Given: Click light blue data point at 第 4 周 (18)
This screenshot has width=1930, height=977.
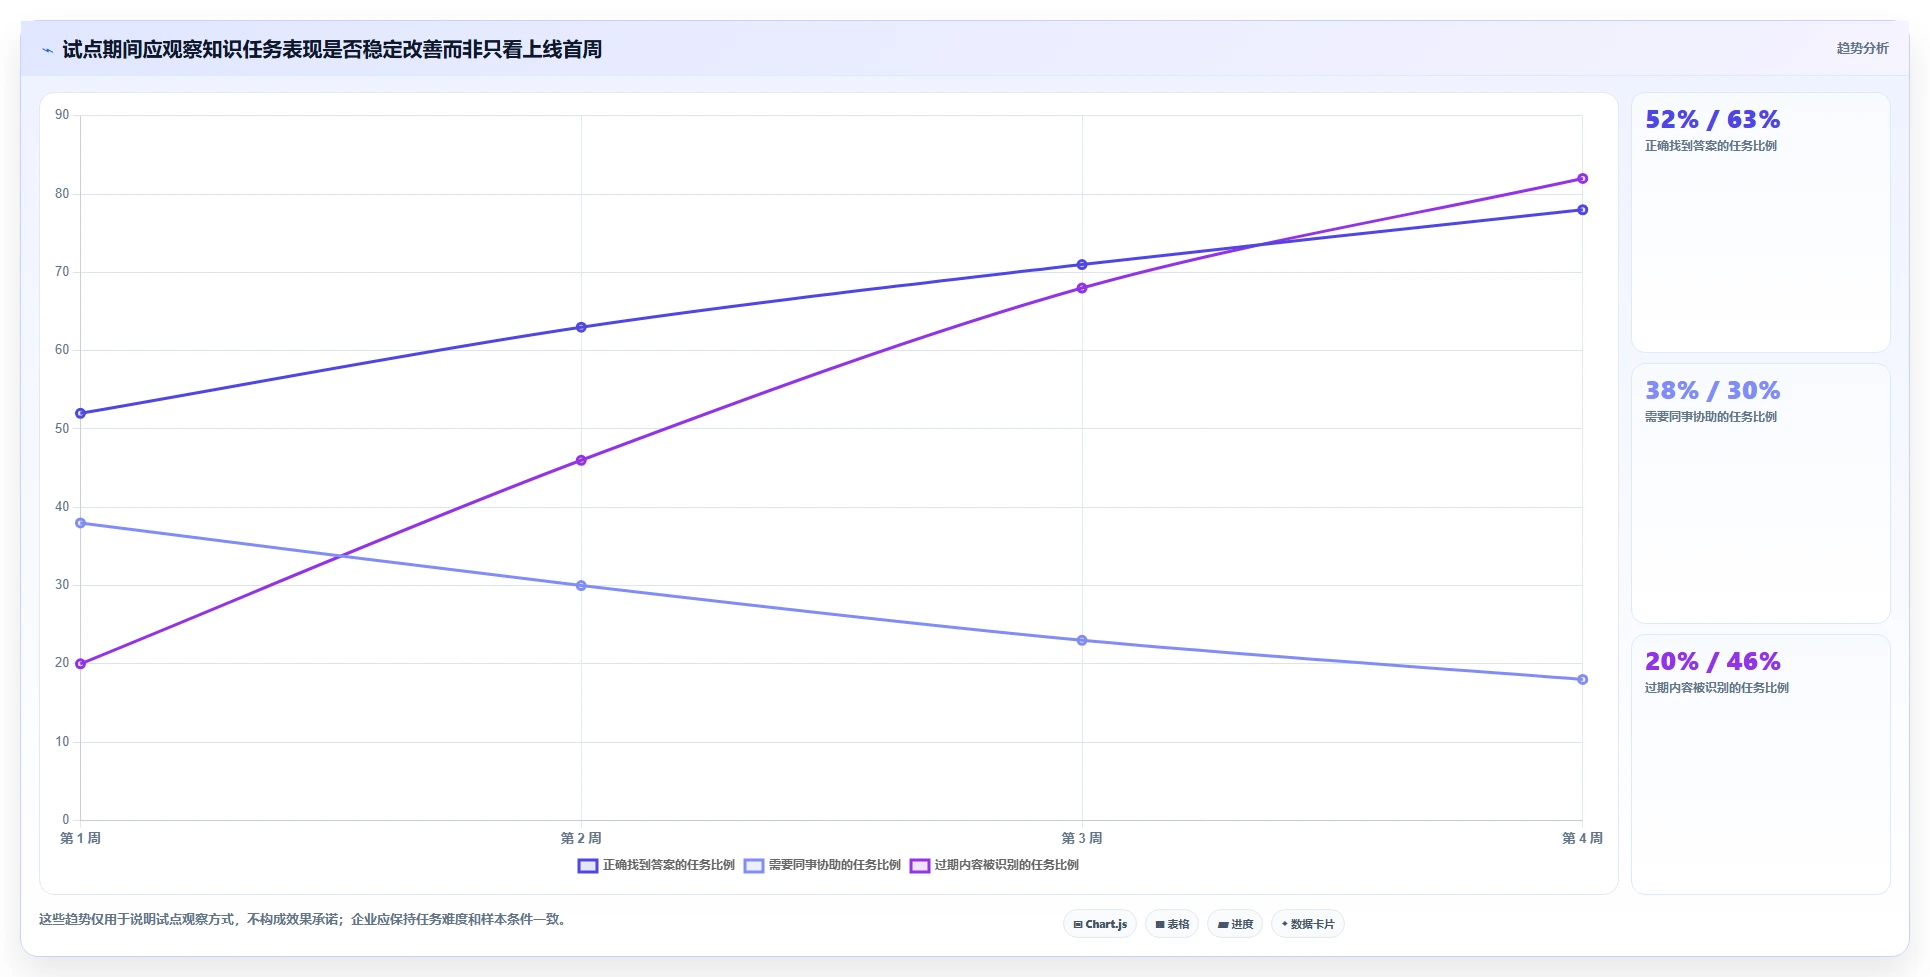Looking at the screenshot, I should click(x=1582, y=680).
